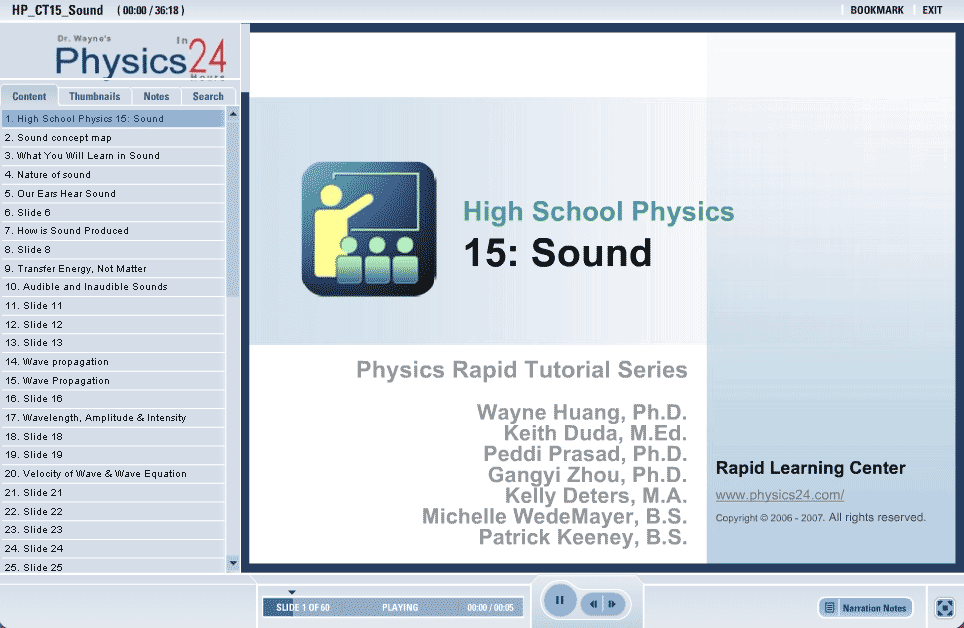Switch to the Thumbnails tab
The height and width of the screenshot is (628, 964).
point(94,97)
